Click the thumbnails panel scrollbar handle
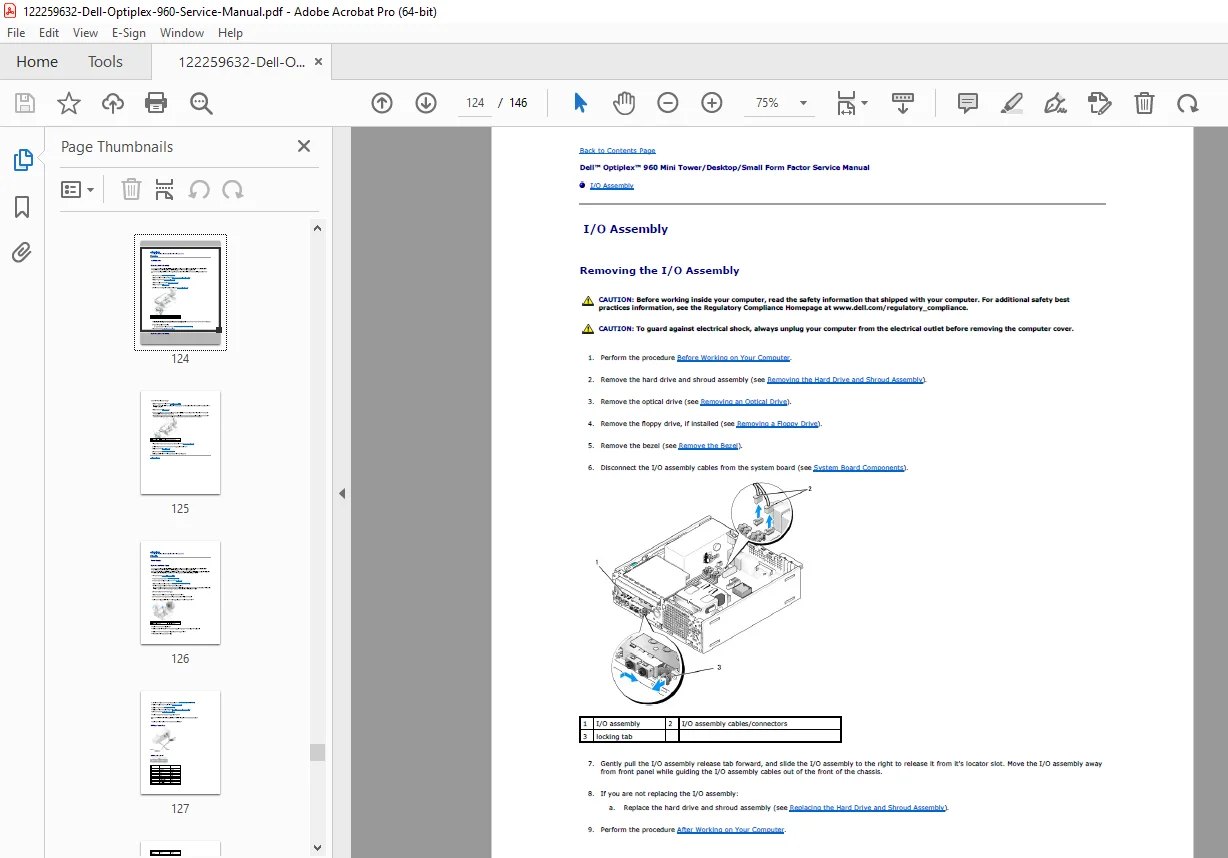This screenshot has width=1228, height=858. click(318, 752)
